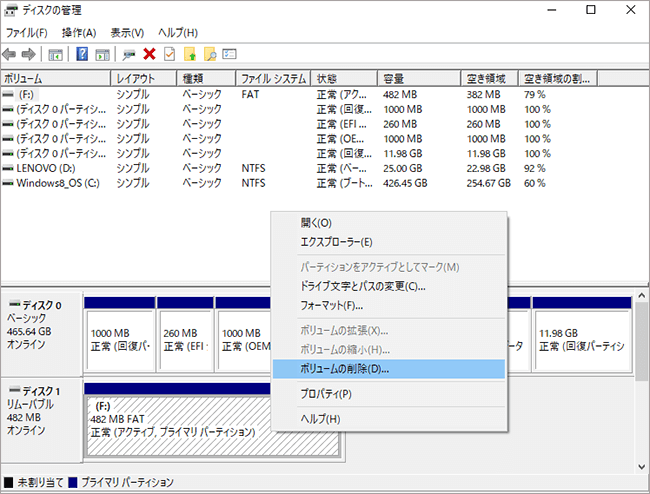
Task: Choose エクスプローラー(E) in context menu
Action: click(389, 242)
